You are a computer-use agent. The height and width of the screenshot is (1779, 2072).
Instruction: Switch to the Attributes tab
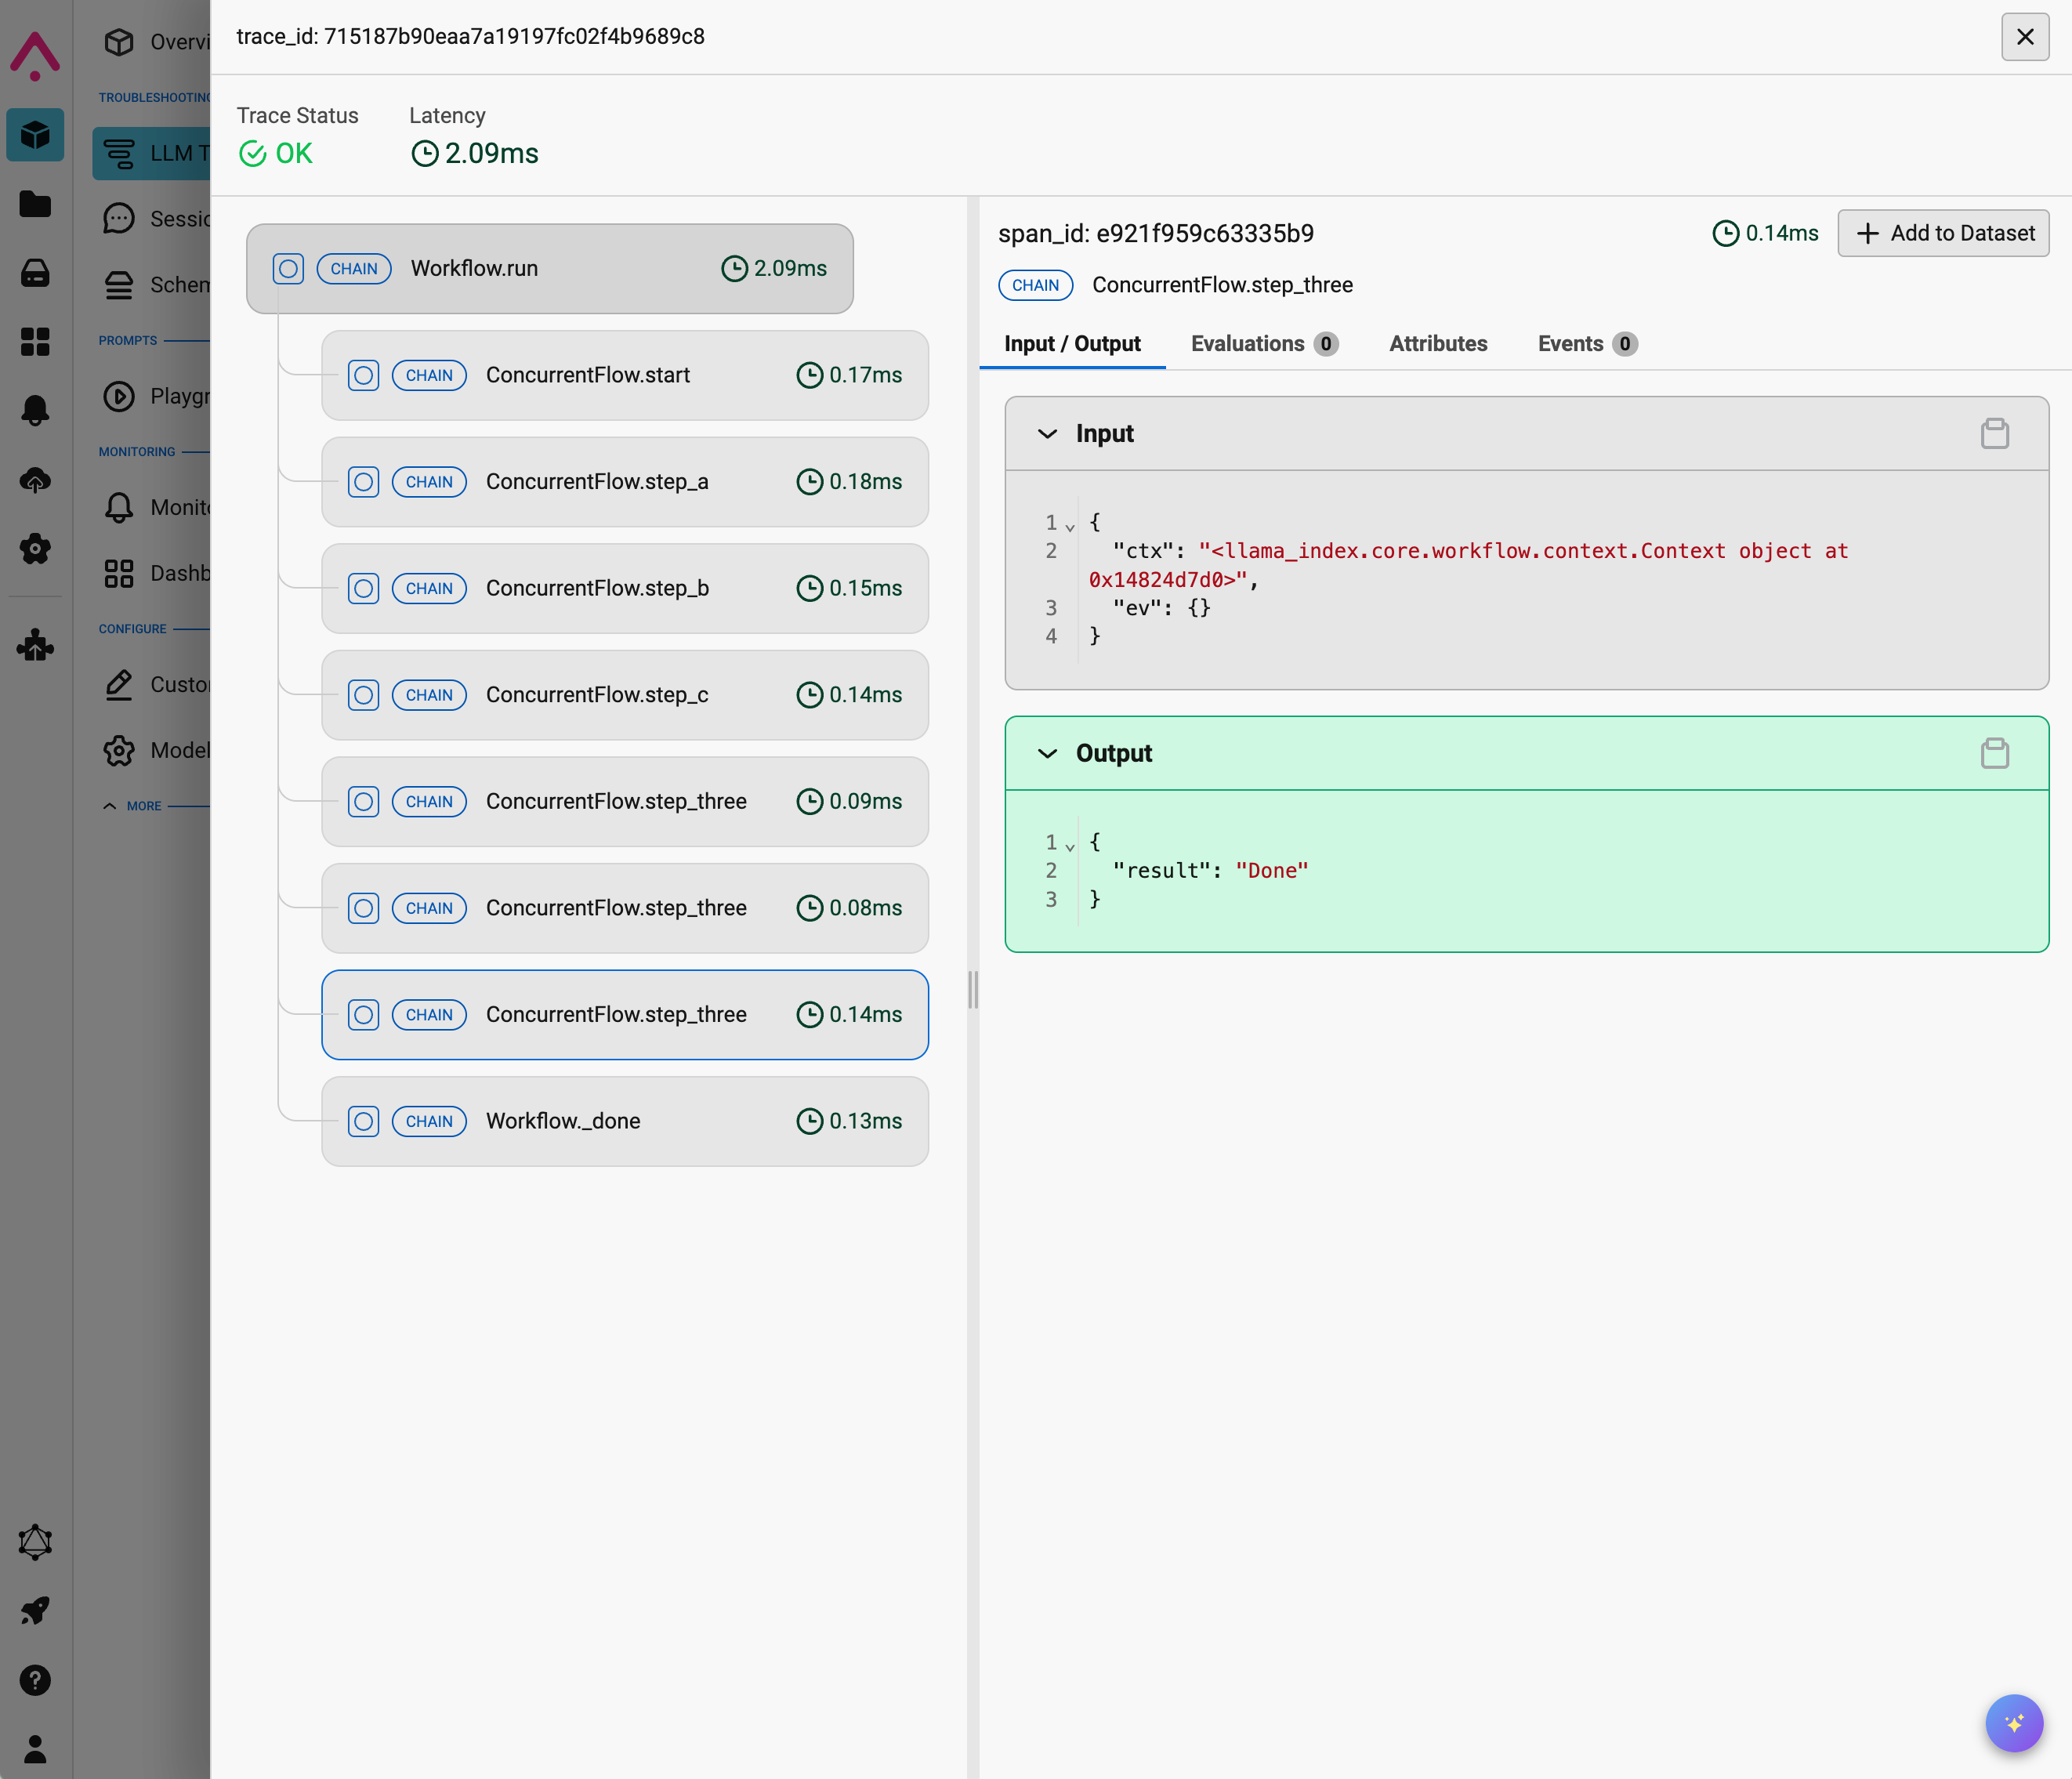tap(1437, 343)
